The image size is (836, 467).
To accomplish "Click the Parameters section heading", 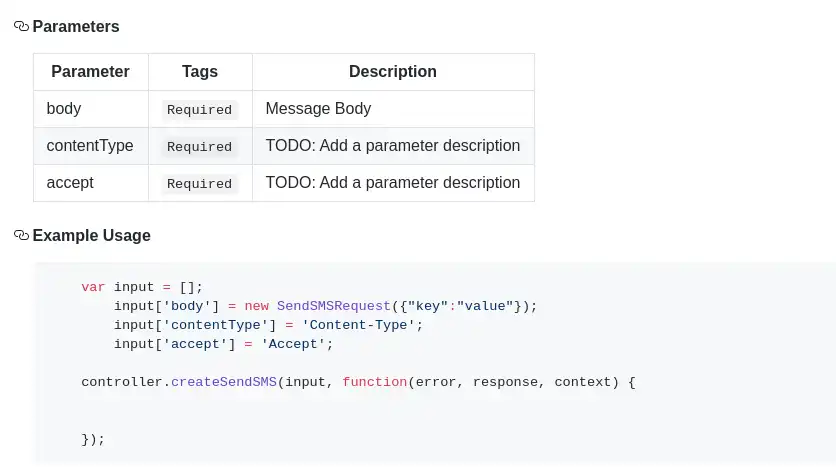I will [x=76, y=27].
